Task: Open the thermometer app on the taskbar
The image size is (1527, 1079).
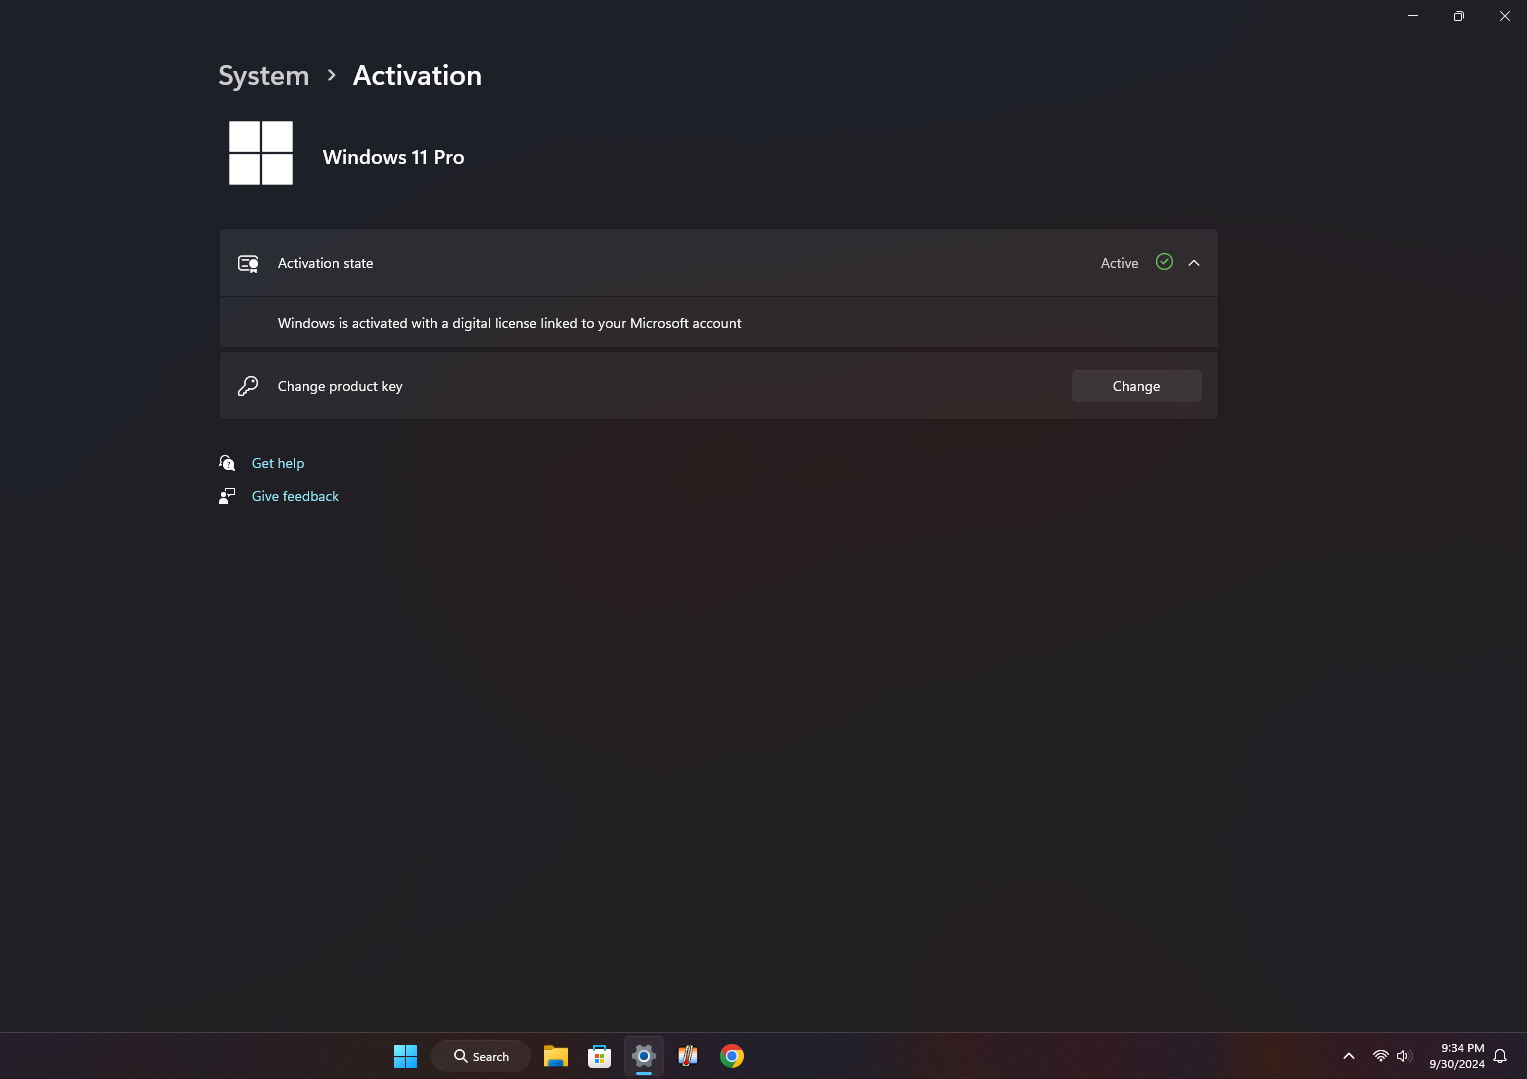Action: (x=688, y=1056)
